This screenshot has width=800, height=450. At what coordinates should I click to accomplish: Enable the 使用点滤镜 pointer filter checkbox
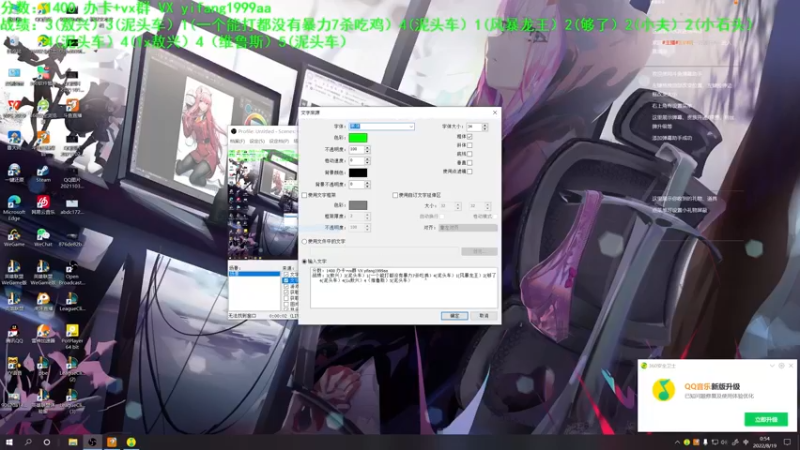coord(469,172)
